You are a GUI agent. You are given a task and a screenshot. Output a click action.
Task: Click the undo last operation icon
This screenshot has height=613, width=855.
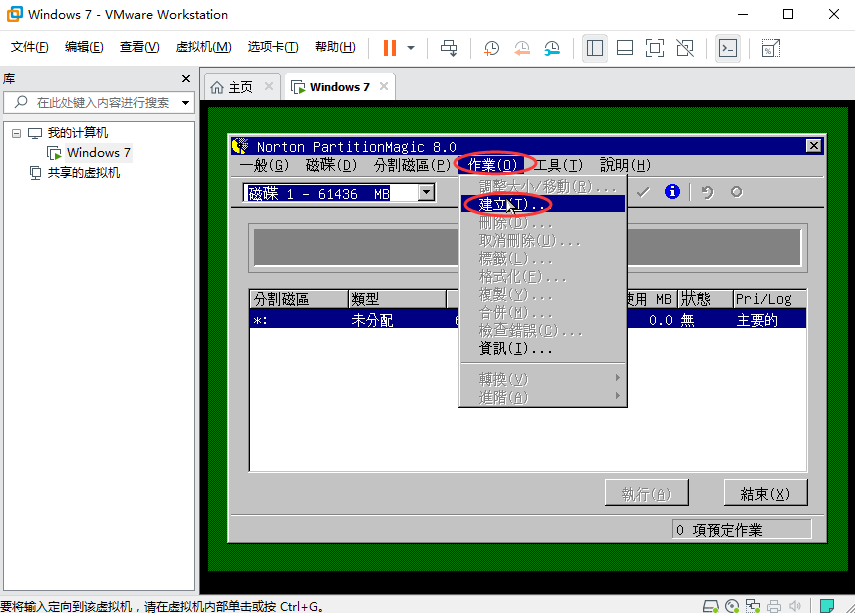(707, 192)
